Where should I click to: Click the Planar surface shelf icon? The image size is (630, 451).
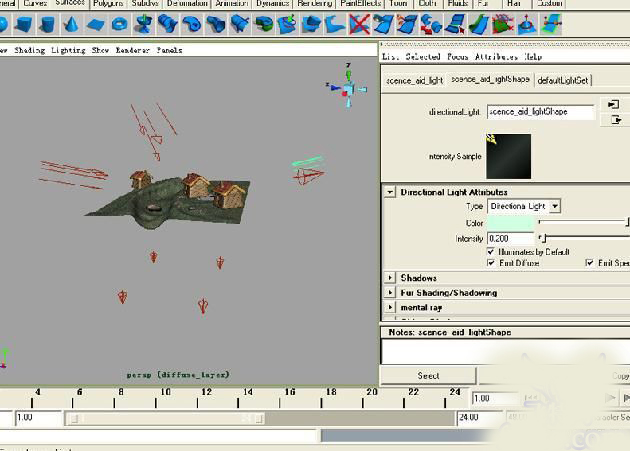[x=192, y=24]
